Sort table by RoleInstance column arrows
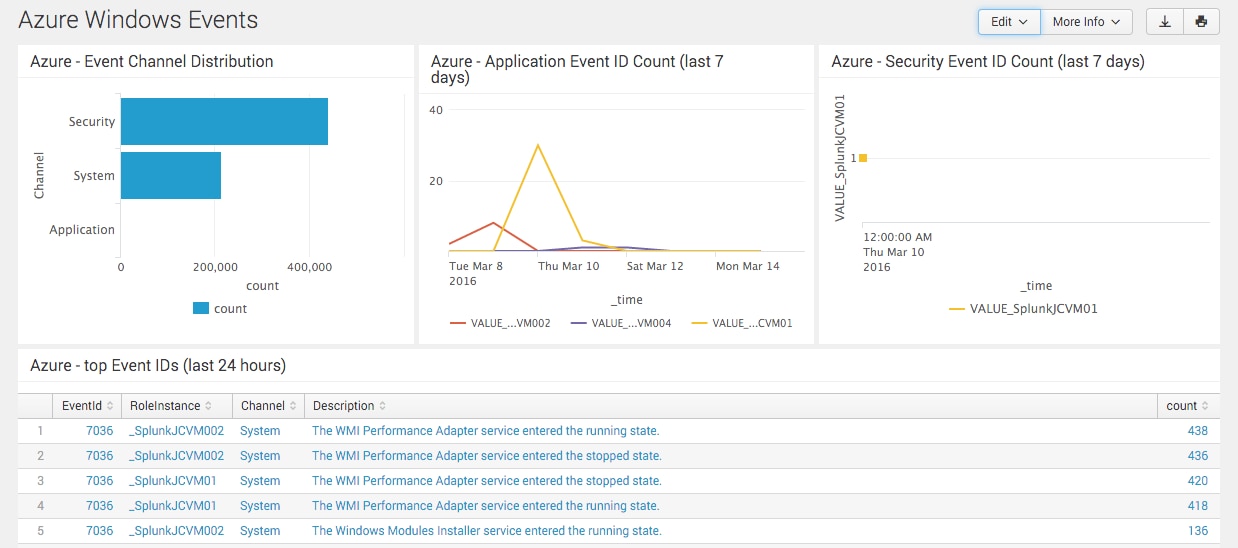 (209, 406)
